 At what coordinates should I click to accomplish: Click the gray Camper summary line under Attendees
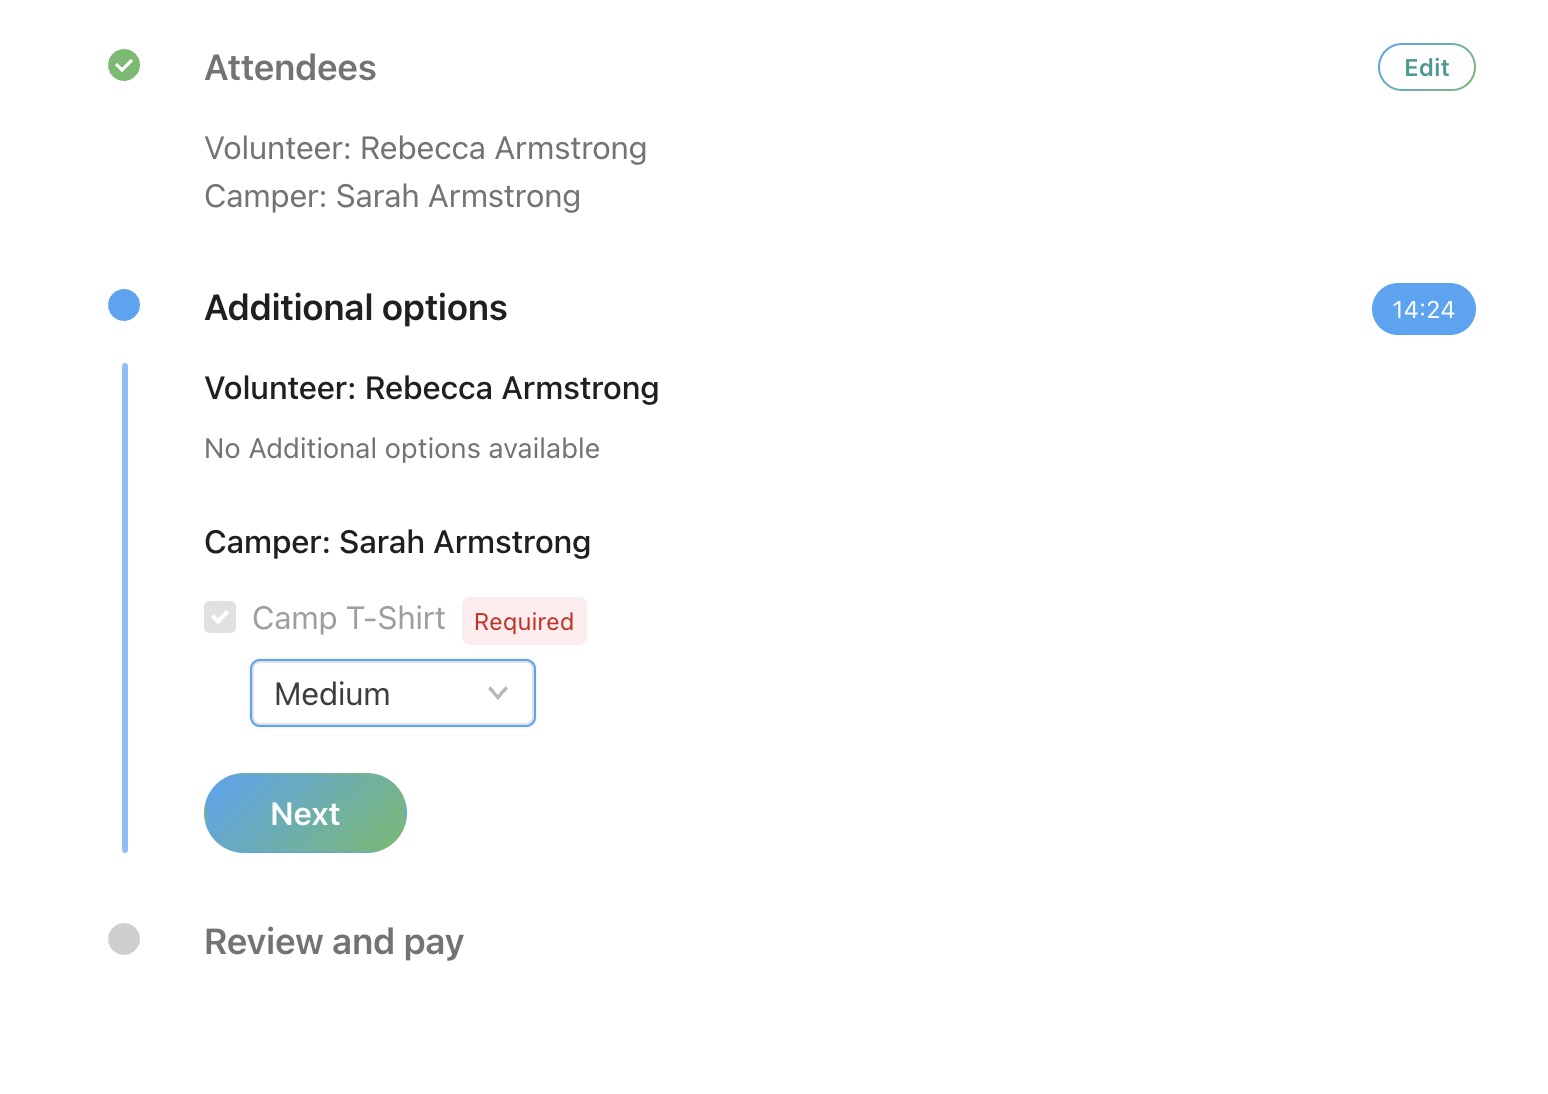click(x=392, y=197)
